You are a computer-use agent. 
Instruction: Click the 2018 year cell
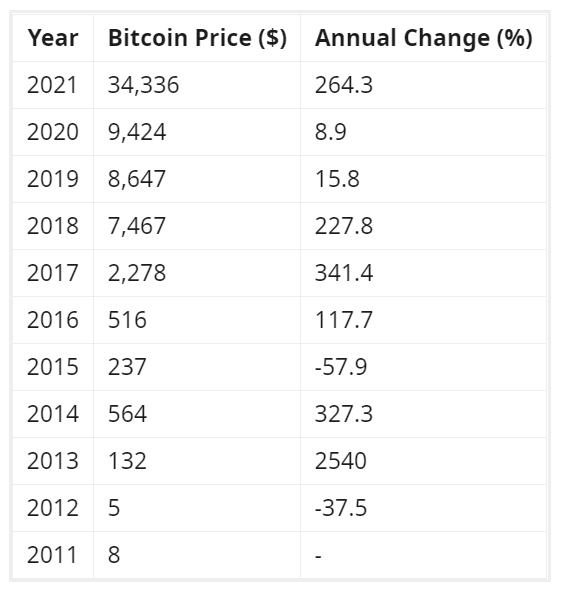pyautogui.click(x=53, y=226)
